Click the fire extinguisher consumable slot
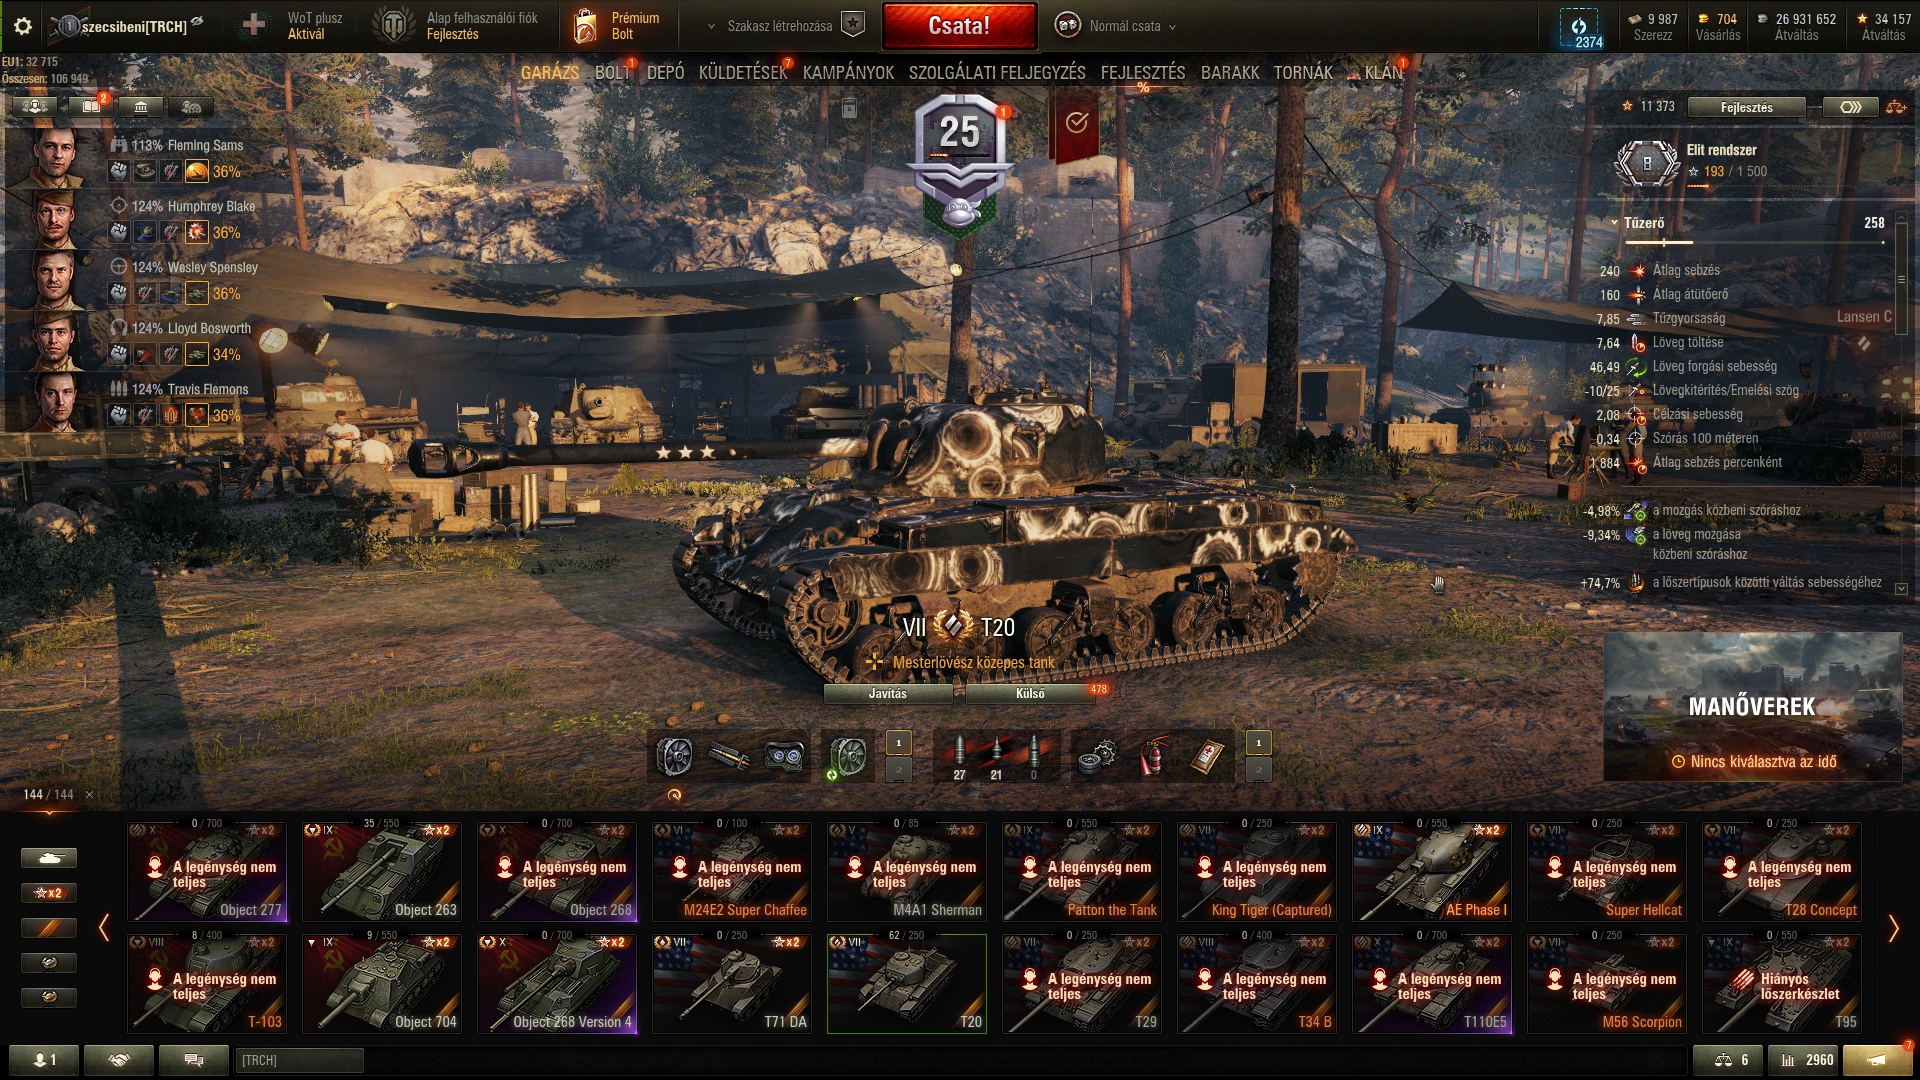 pyautogui.click(x=1153, y=757)
